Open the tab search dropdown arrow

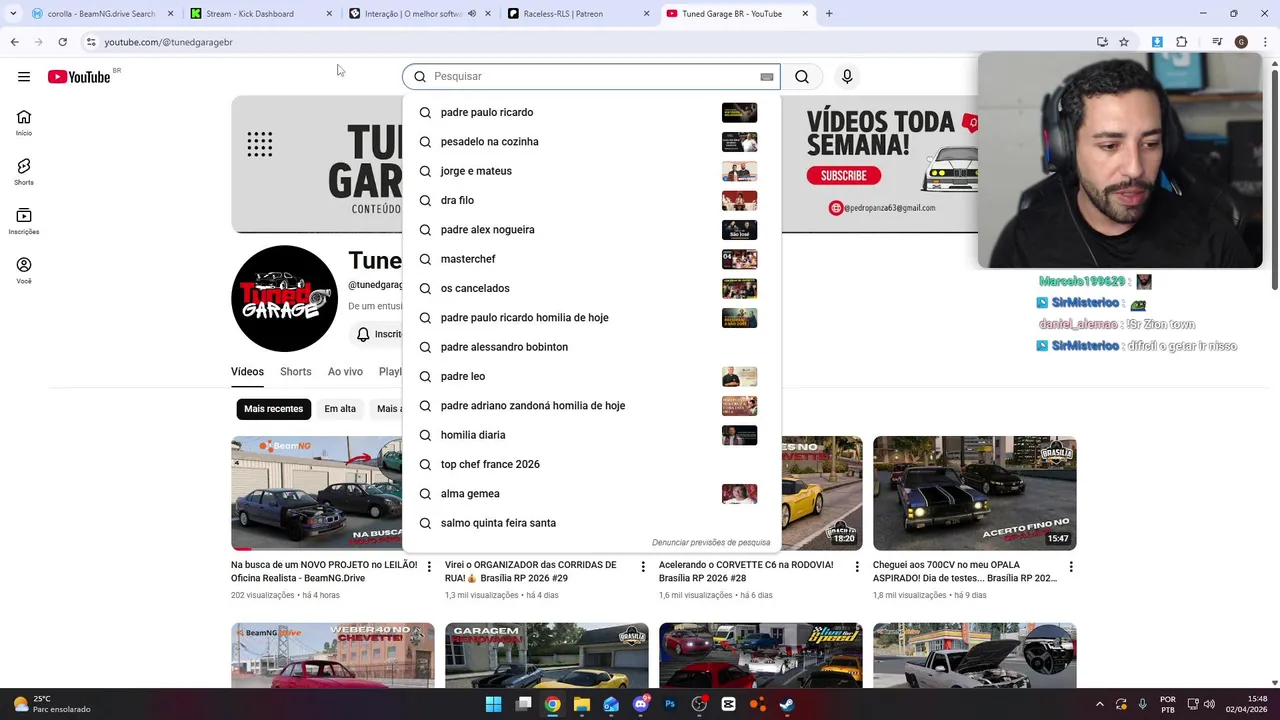coord(12,14)
